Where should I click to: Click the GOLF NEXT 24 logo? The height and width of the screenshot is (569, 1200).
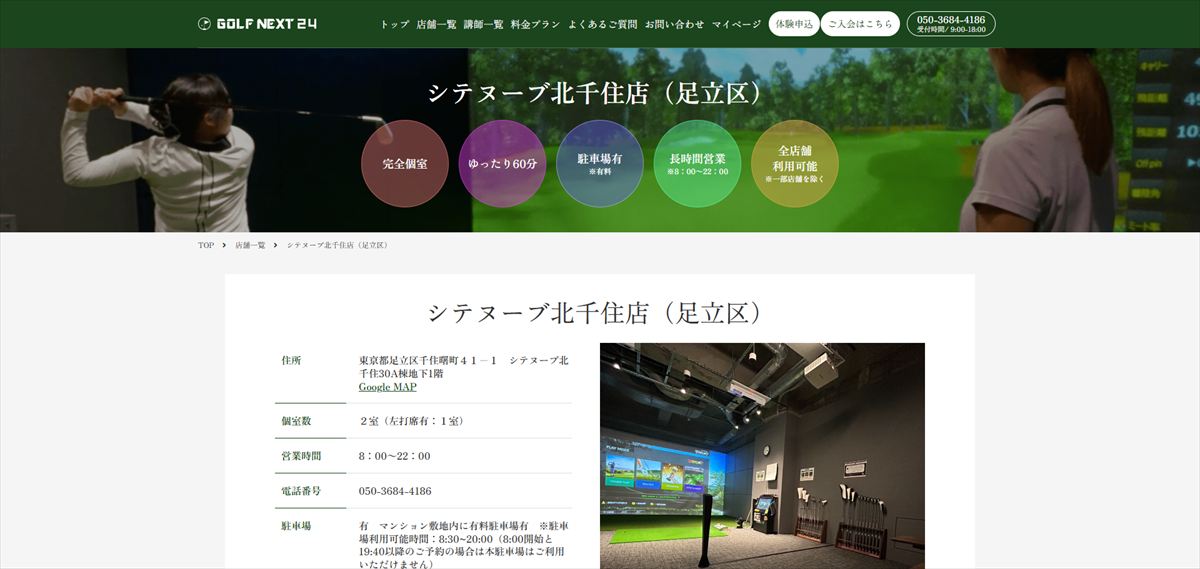pyautogui.click(x=257, y=24)
